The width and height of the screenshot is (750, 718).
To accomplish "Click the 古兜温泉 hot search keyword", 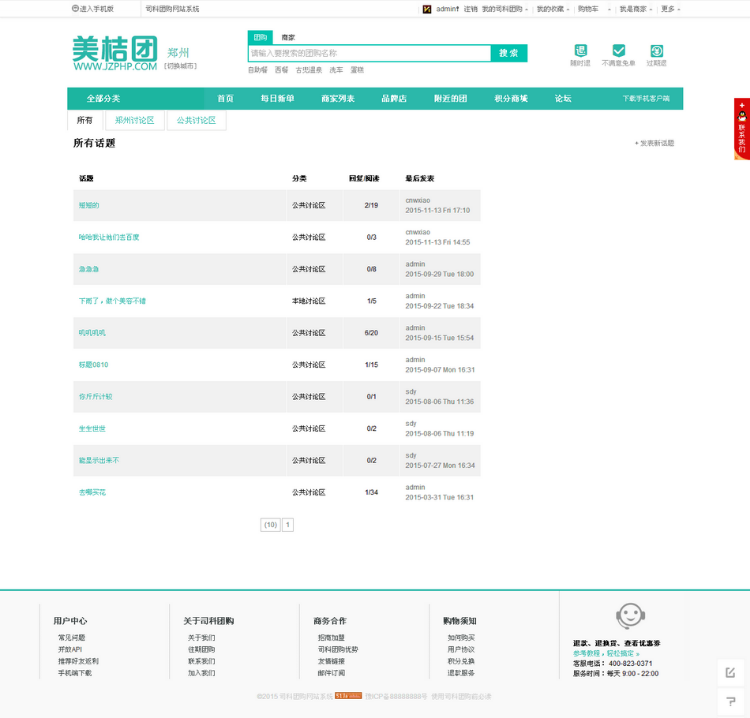I will [309, 70].
